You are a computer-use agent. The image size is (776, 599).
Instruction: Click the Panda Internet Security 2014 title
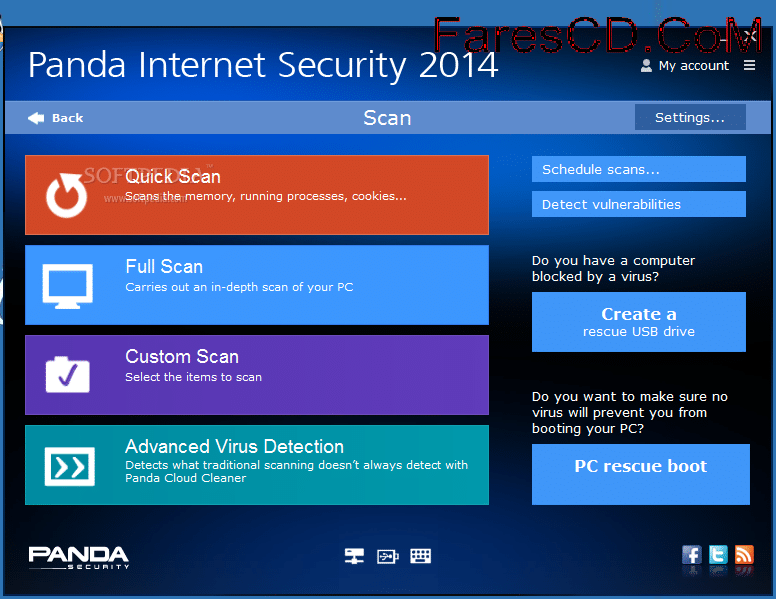click(263, 65)
